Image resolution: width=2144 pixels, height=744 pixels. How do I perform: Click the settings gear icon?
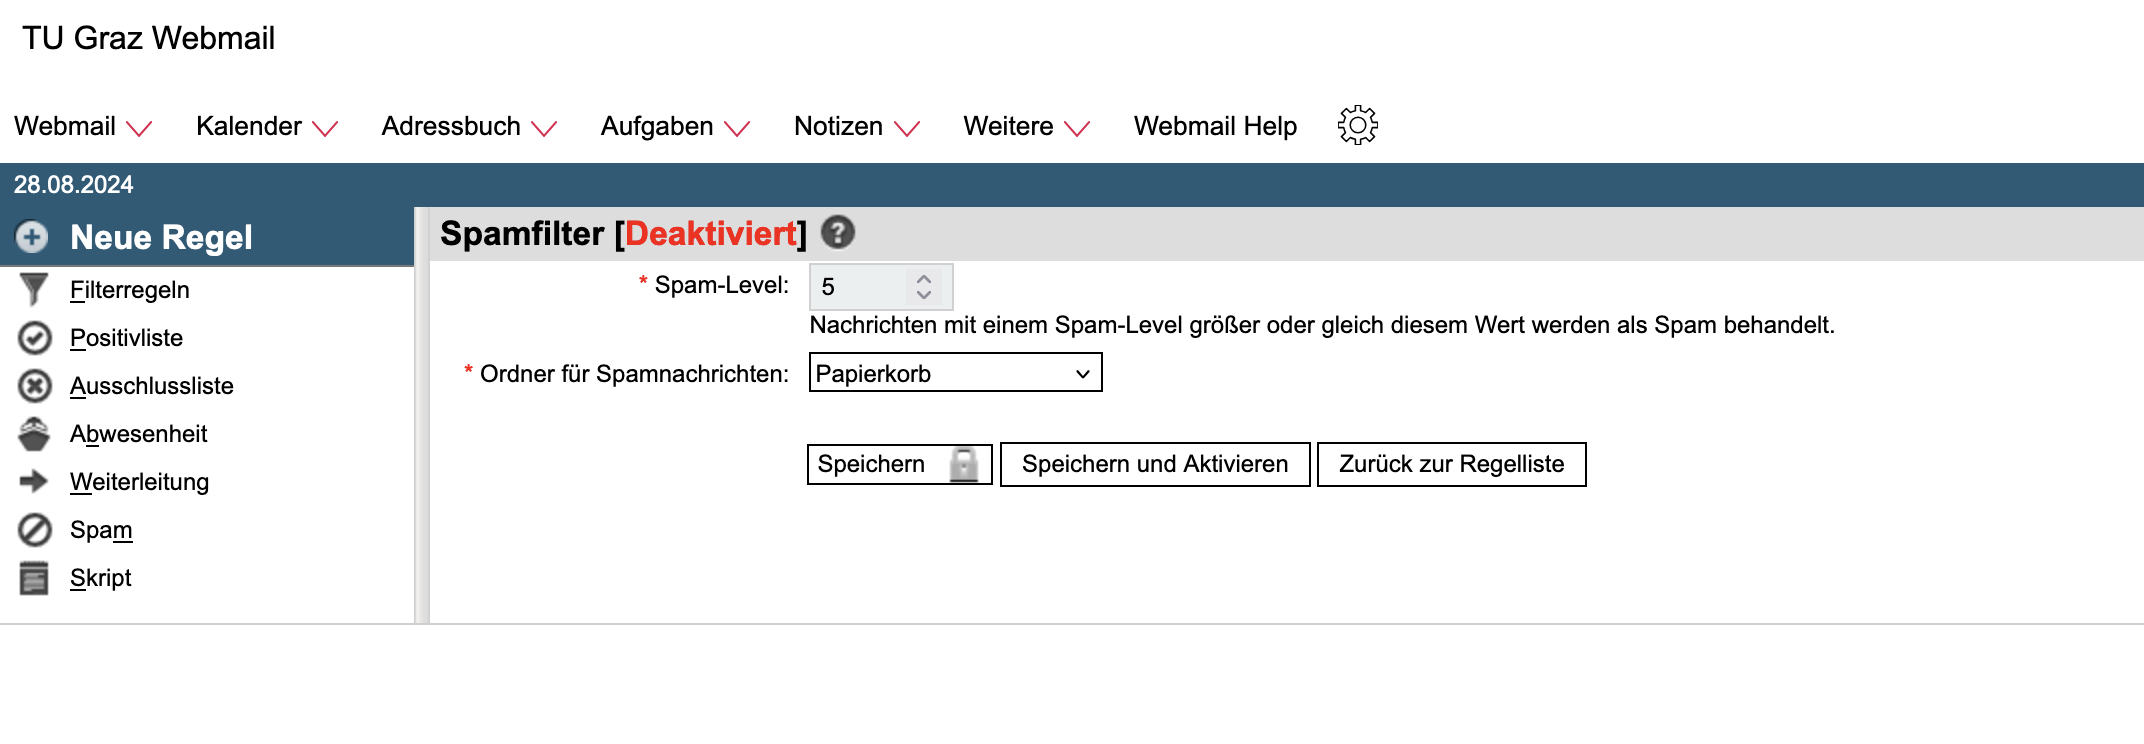coord(1357,125)
